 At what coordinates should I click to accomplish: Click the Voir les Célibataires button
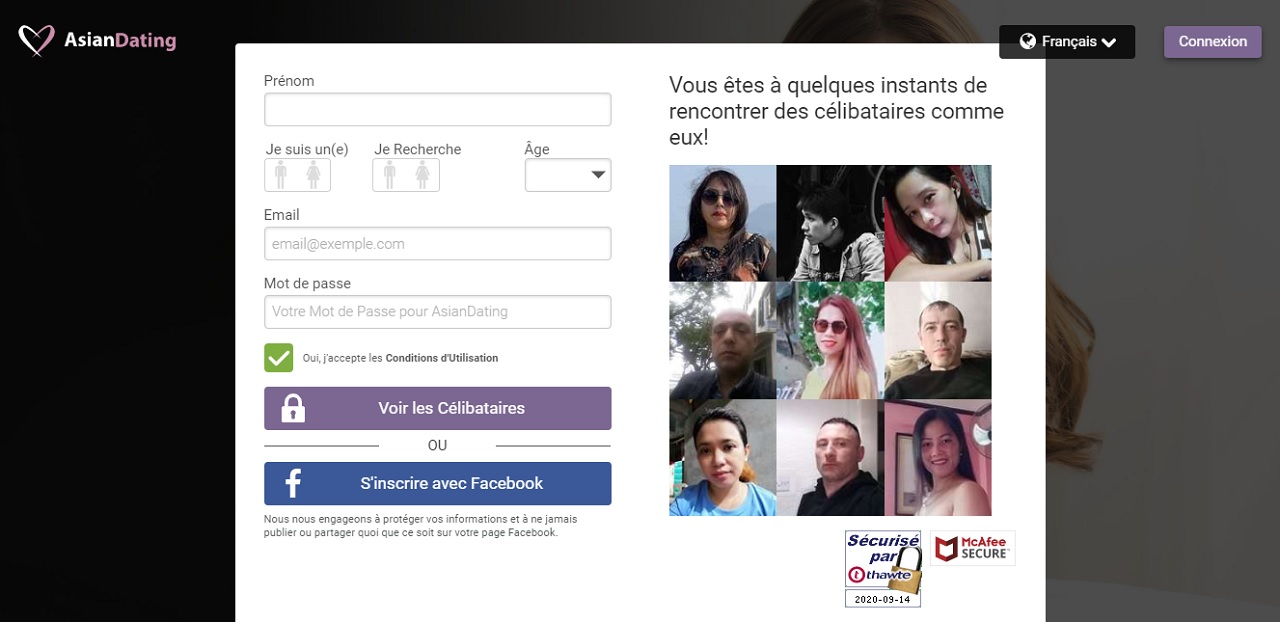[437, 408]
